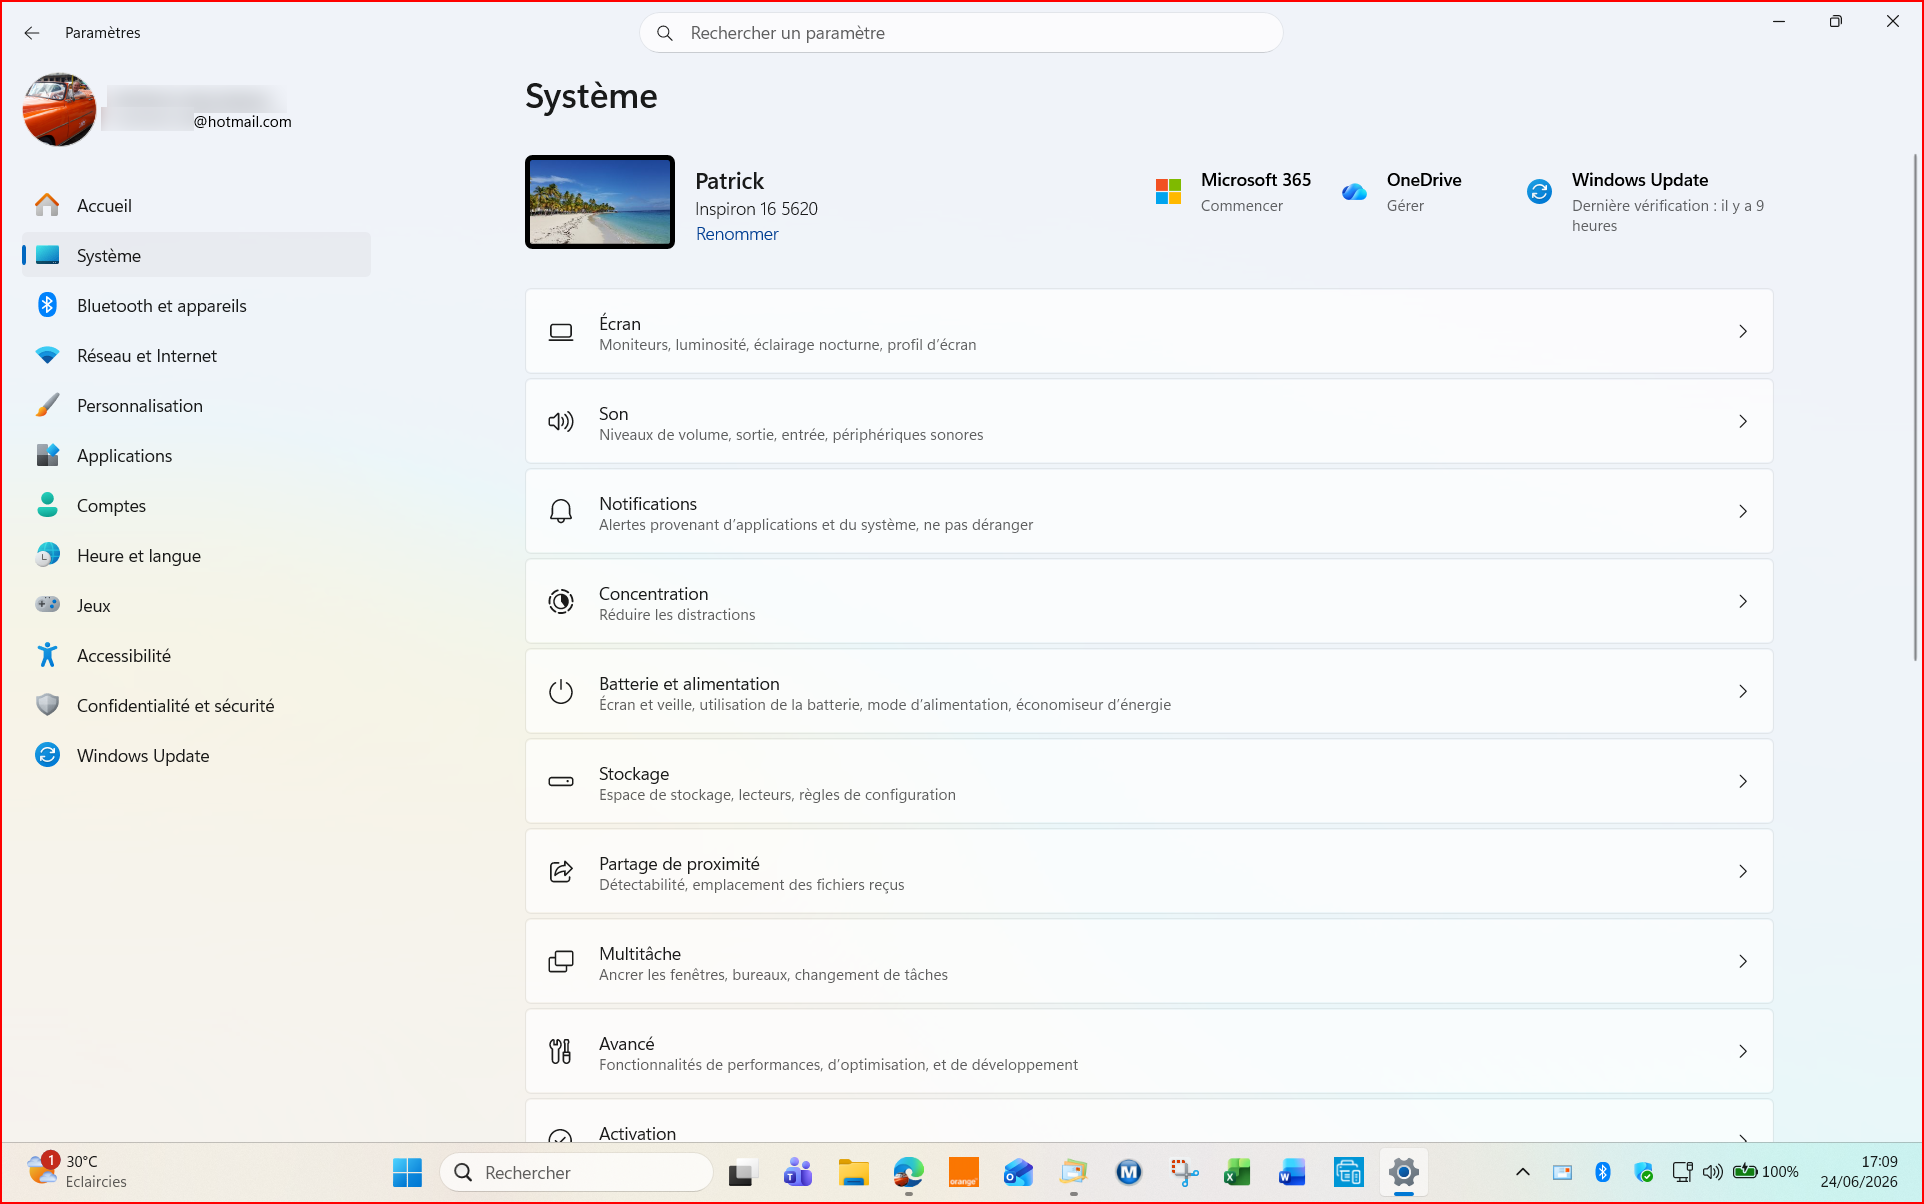Open Personnalisation from the sidebar
The width and height of the screenshot is (1924, 1204).
(x=196, y=405)
